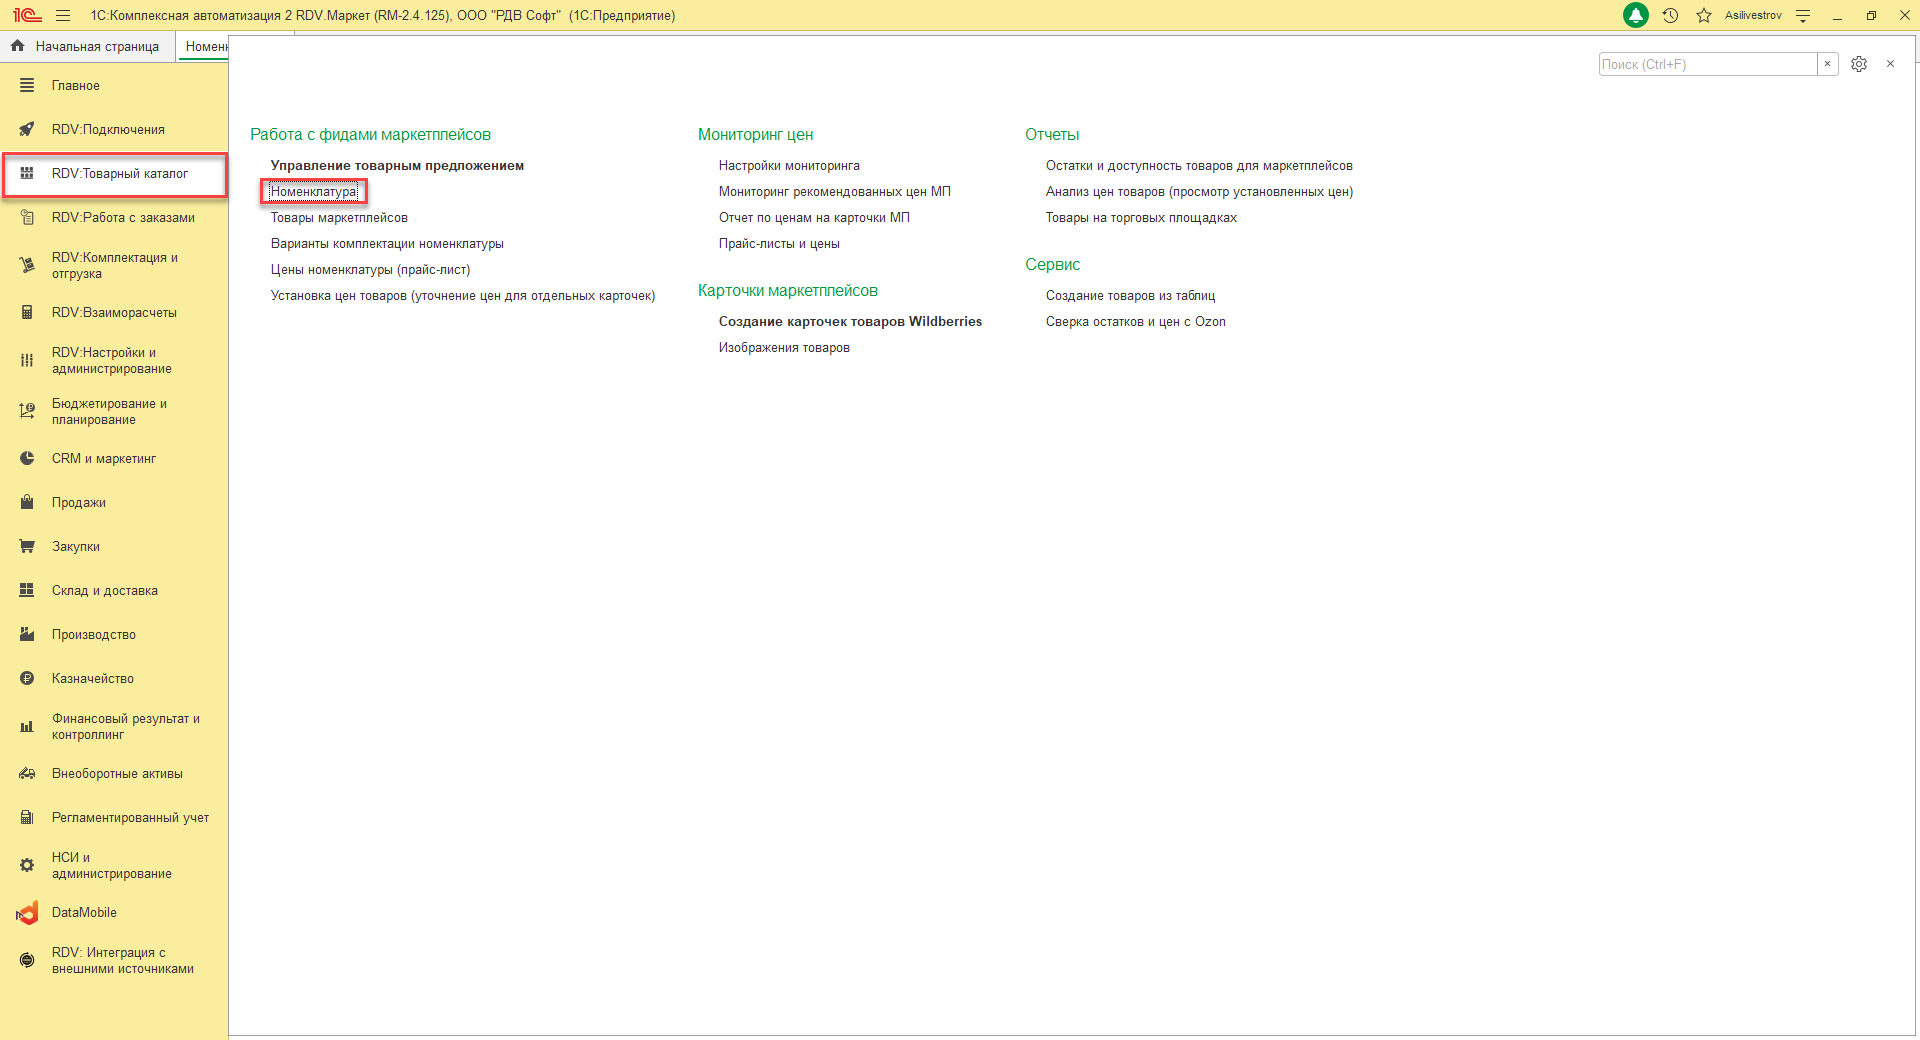This screenshot has height=1040, width=1920.
Task: Click the settings gear icon near search
Action: pyautogui.click(x=1859, y=64)
